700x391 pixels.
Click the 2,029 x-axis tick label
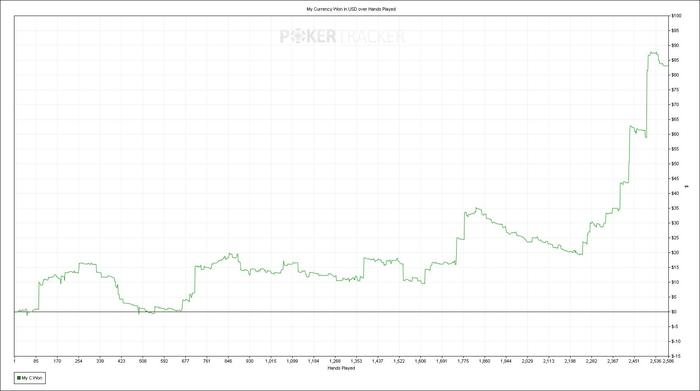(527, 361)
